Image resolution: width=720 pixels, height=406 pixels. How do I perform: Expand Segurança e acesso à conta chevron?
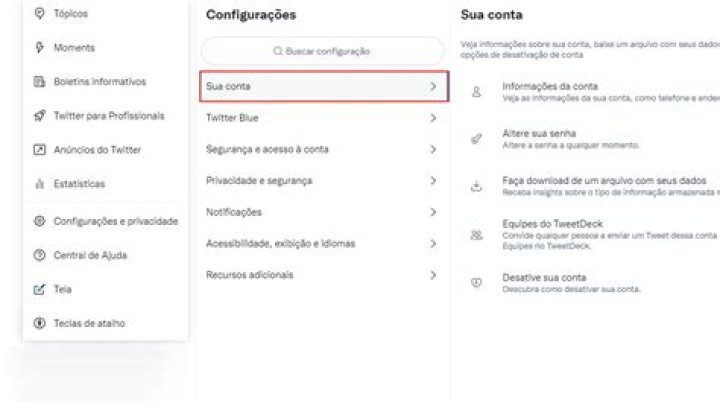tap(433, 149)
